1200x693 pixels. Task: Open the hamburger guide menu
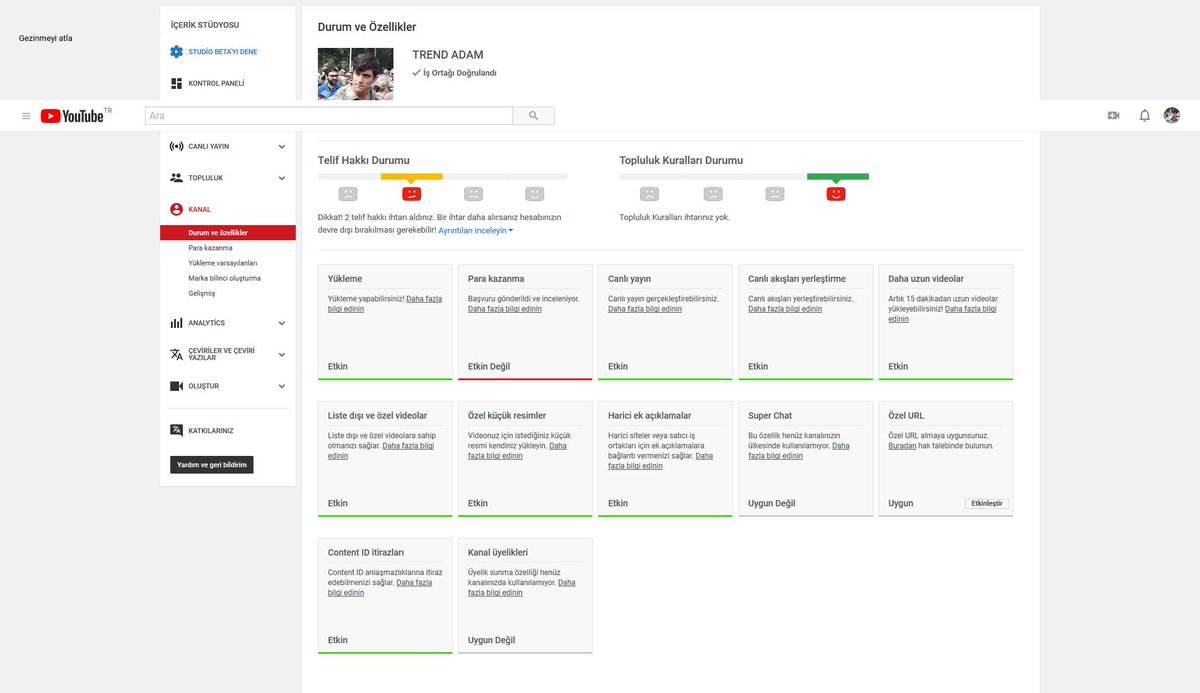(26, 116)
